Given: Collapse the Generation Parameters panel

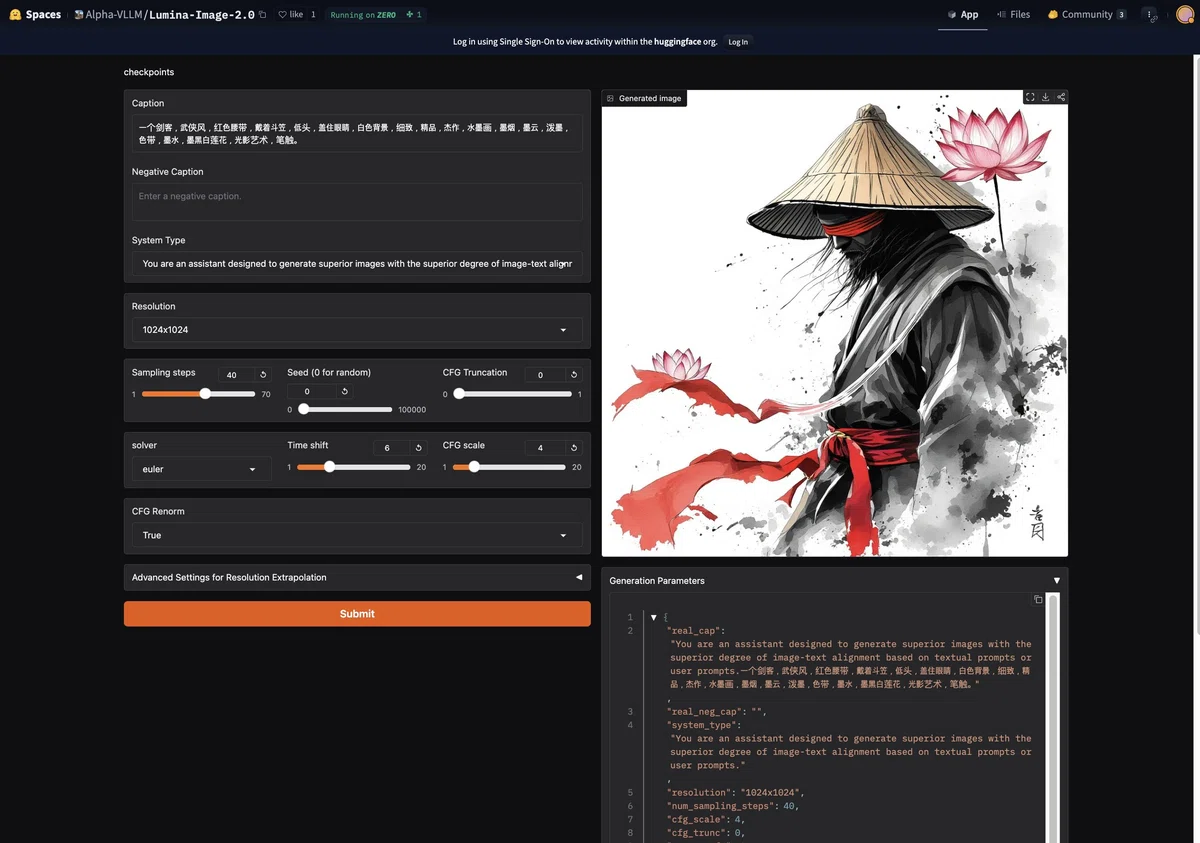Looking at the screenshot, I should (x=1057, y=580).
